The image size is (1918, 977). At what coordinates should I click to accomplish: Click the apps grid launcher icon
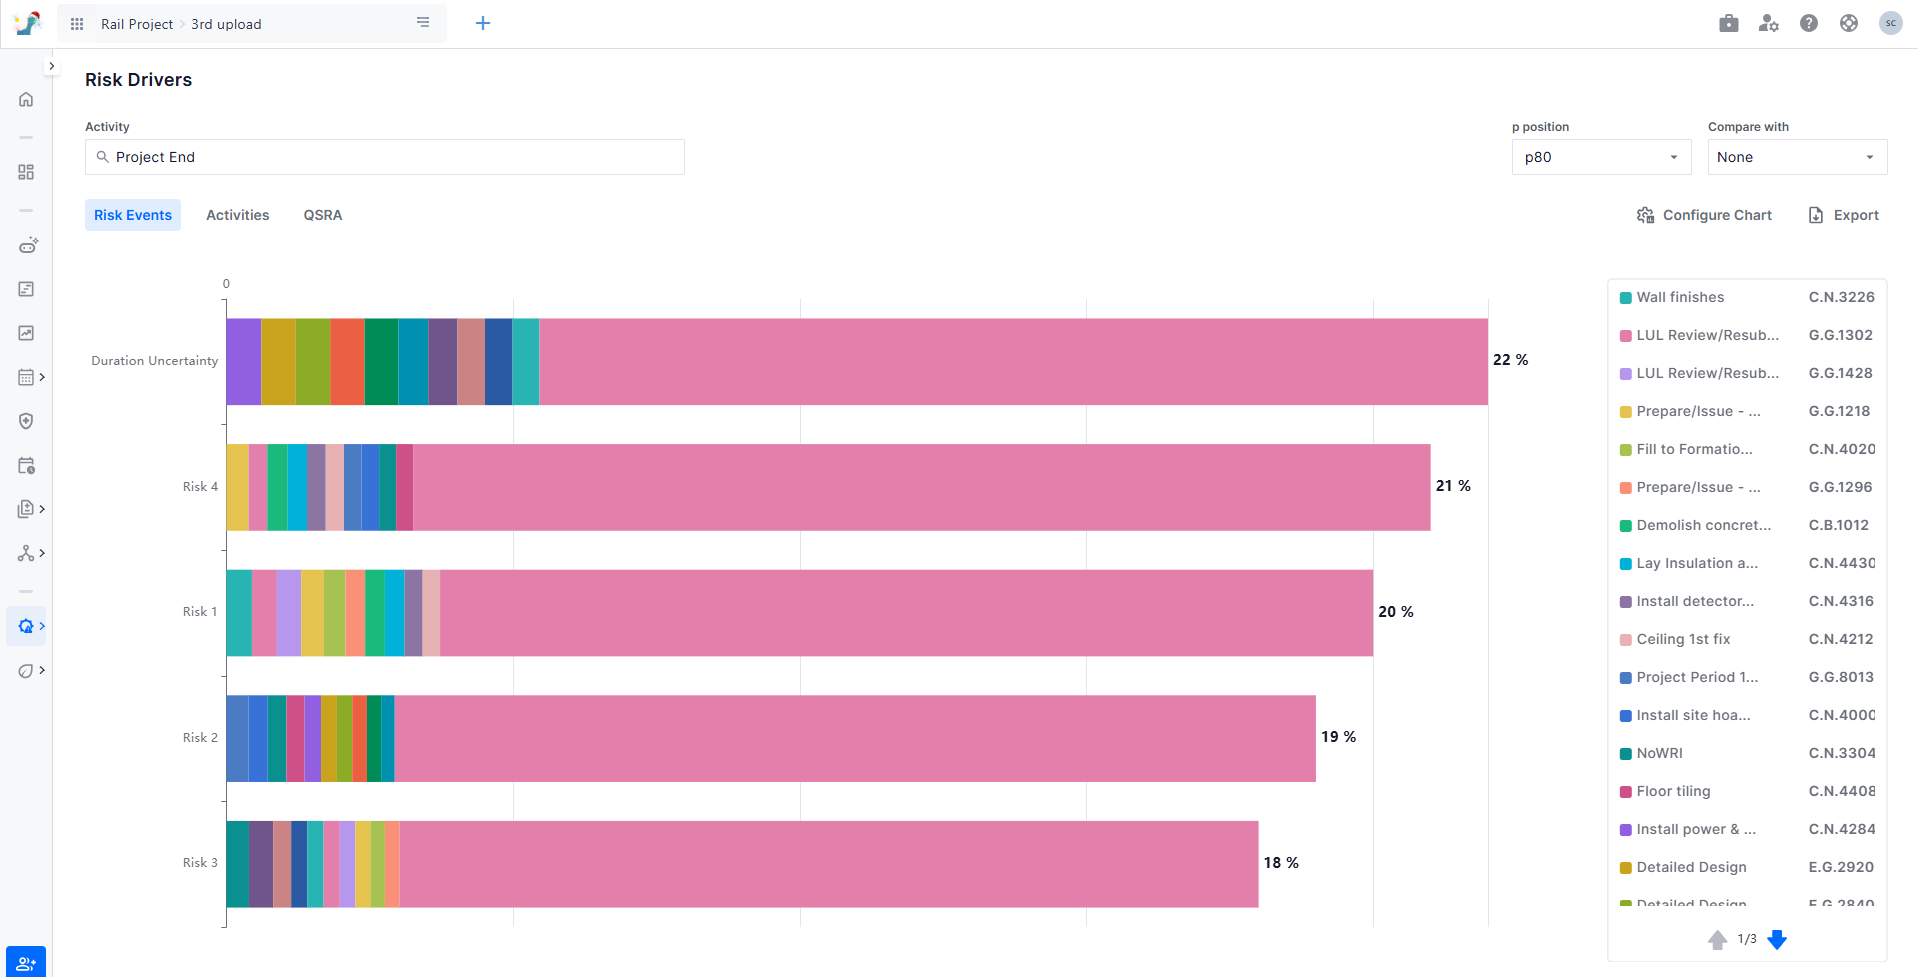pos(77,24)
